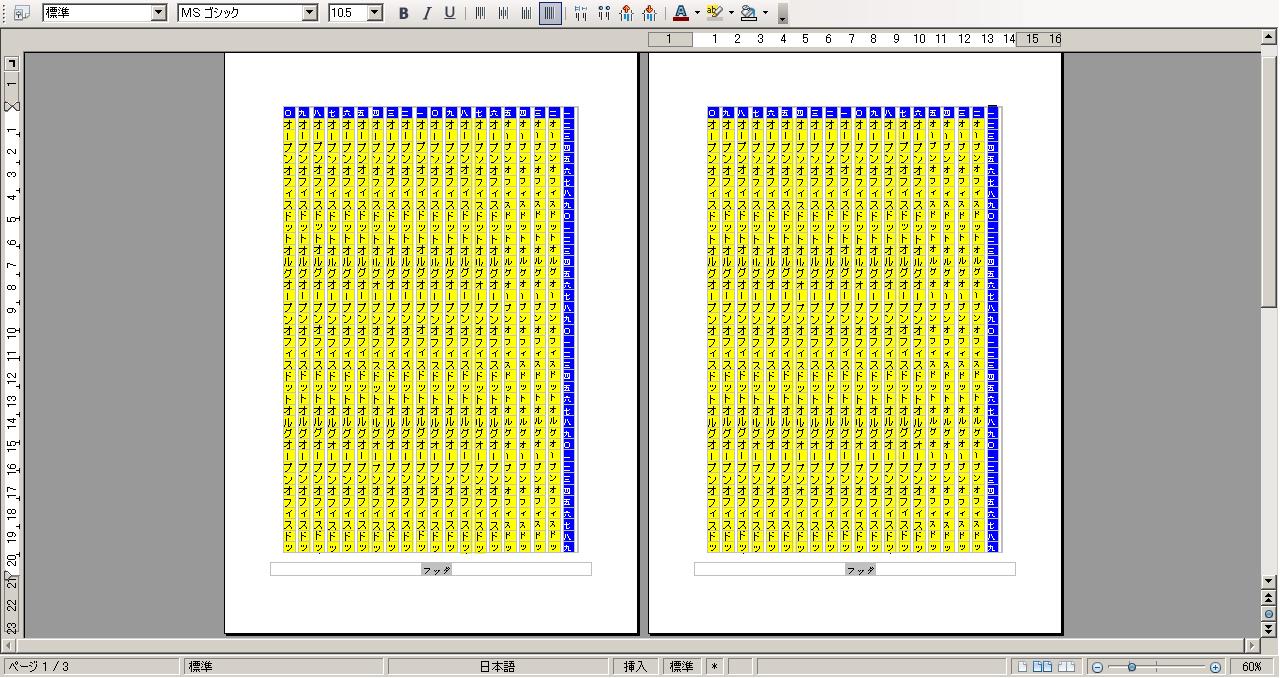The height and width of the screenshot is (678, 1280).
Task: Click the navigation circle button on scrollbar
Action: (1269, 614)
